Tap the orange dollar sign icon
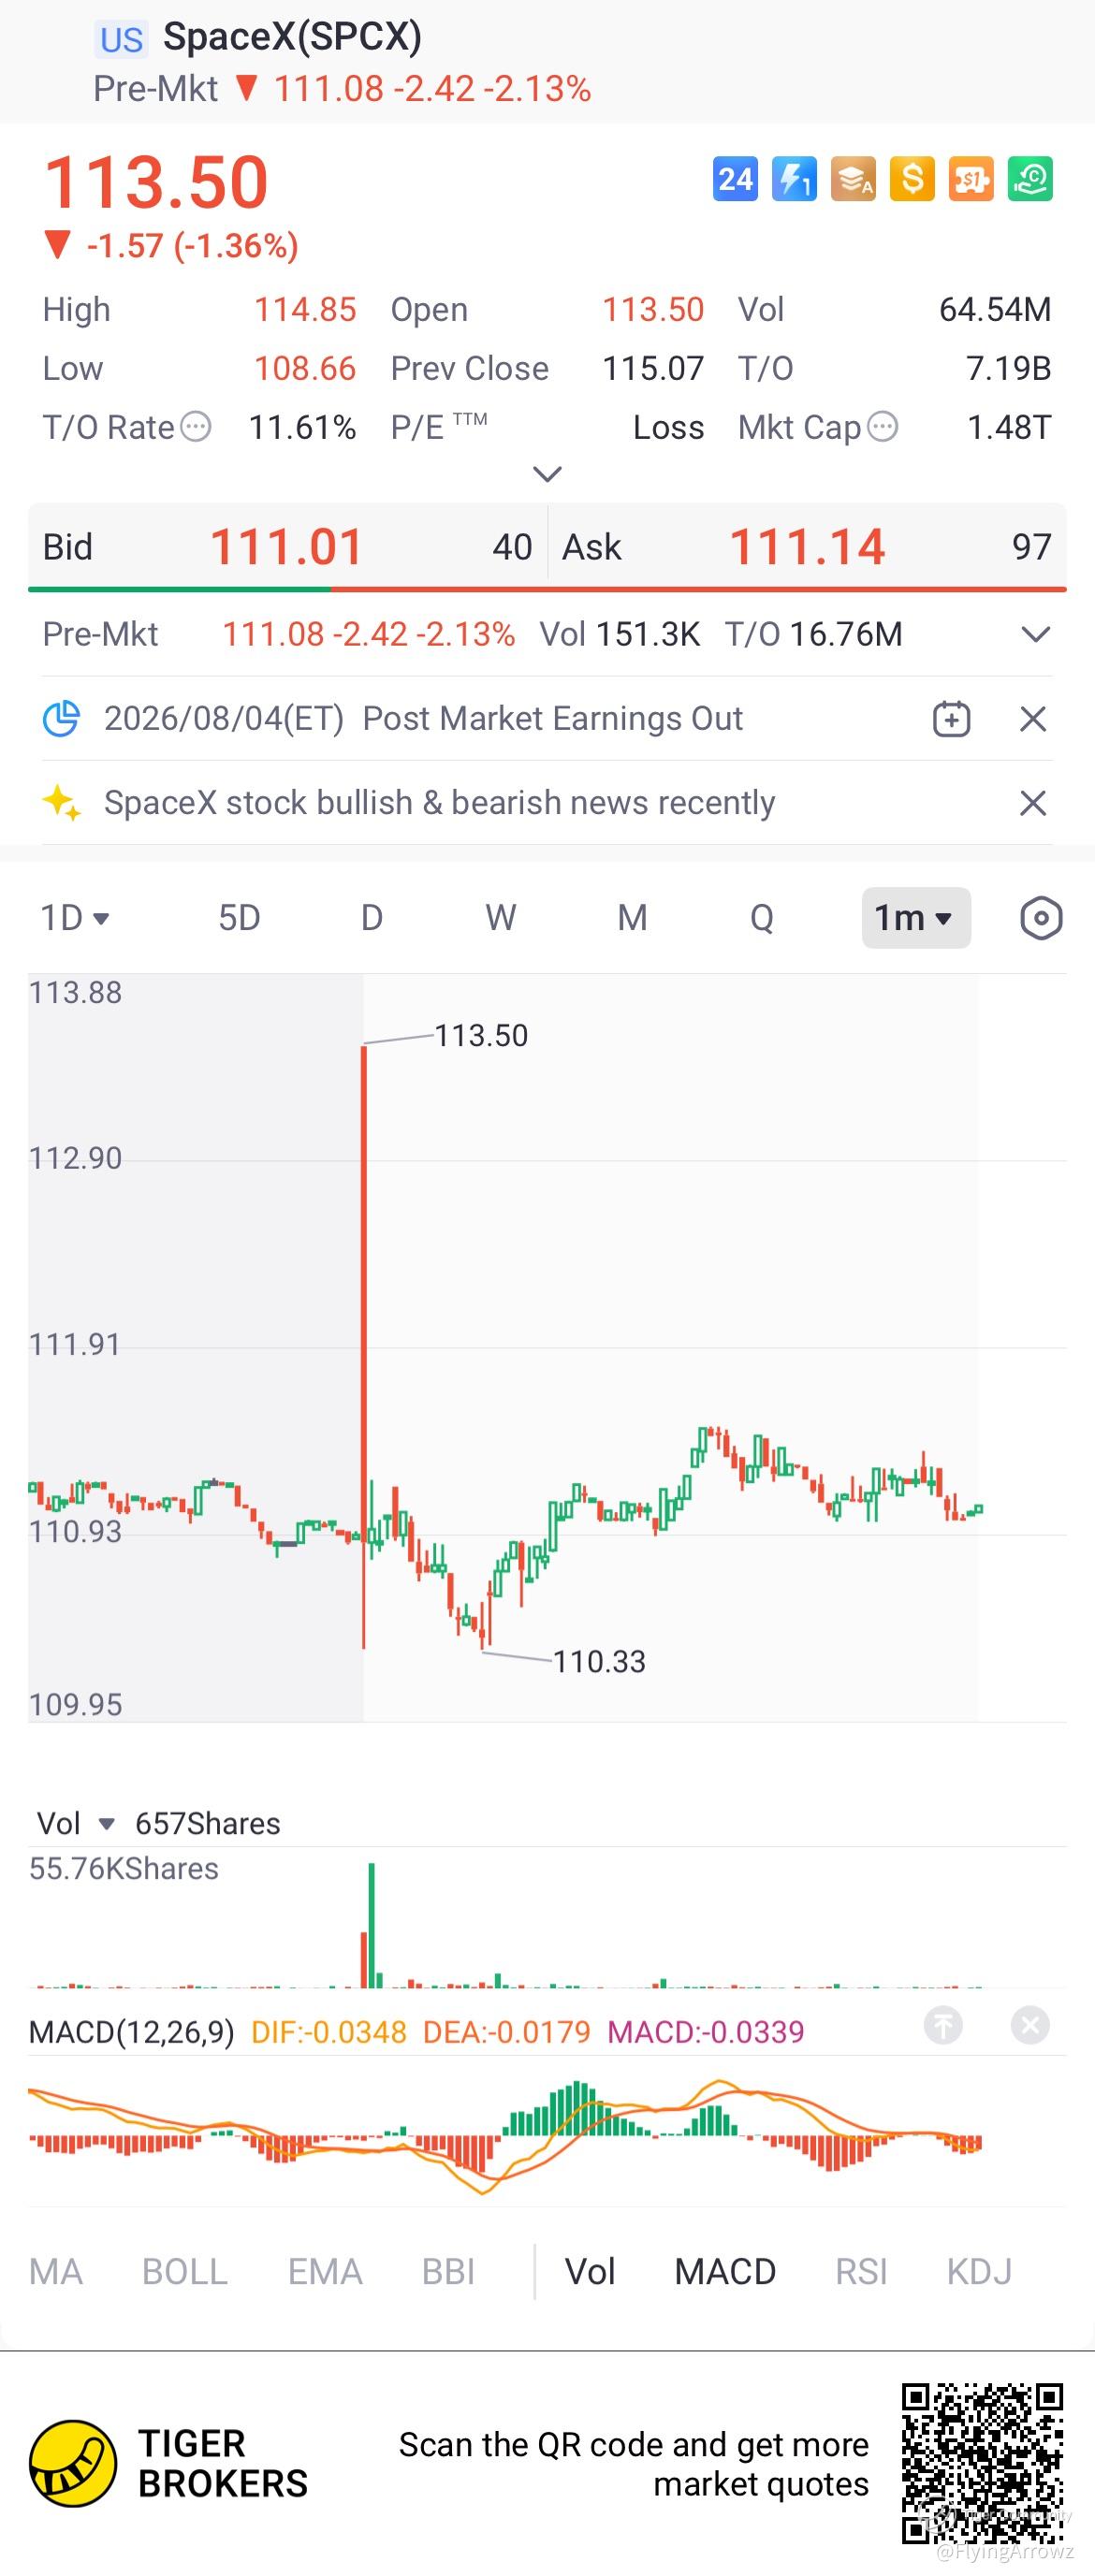The image size is (1095, 2576). pos(912,179)
